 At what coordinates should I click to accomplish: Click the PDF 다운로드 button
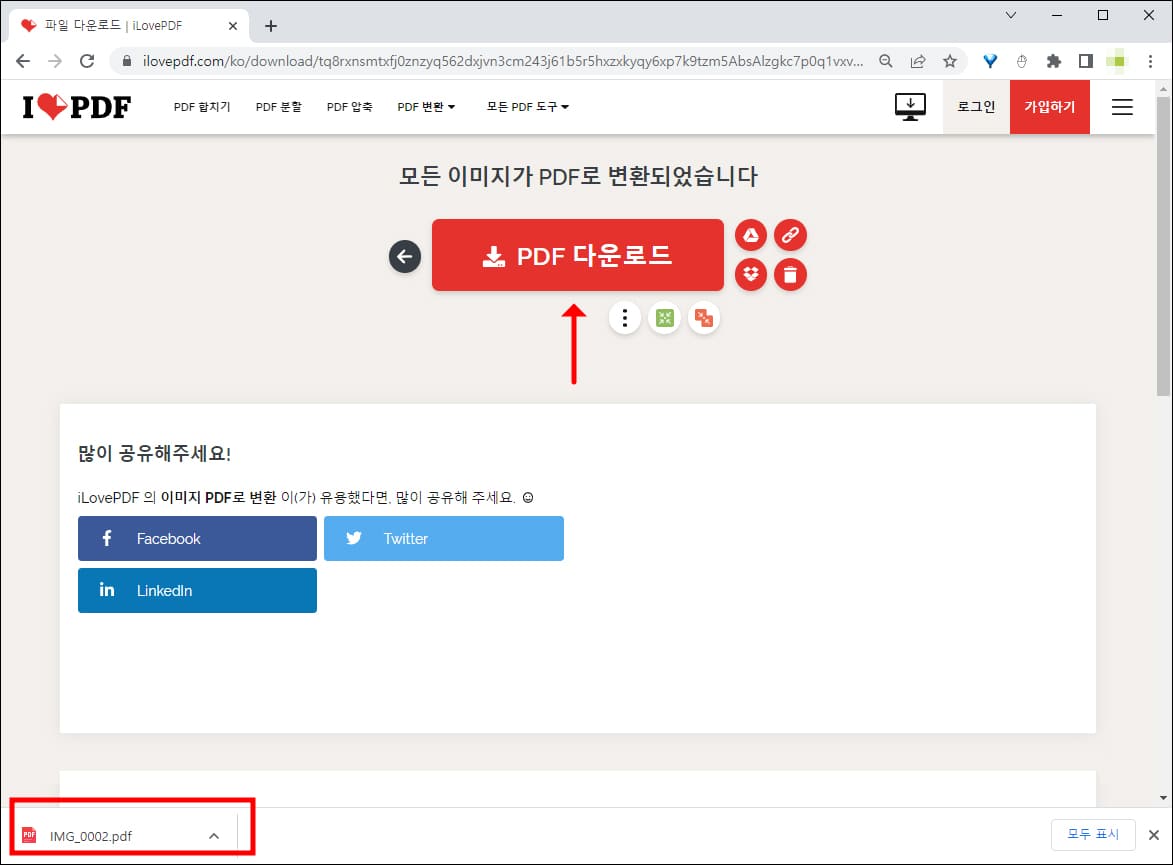click(x=577, y=255)
